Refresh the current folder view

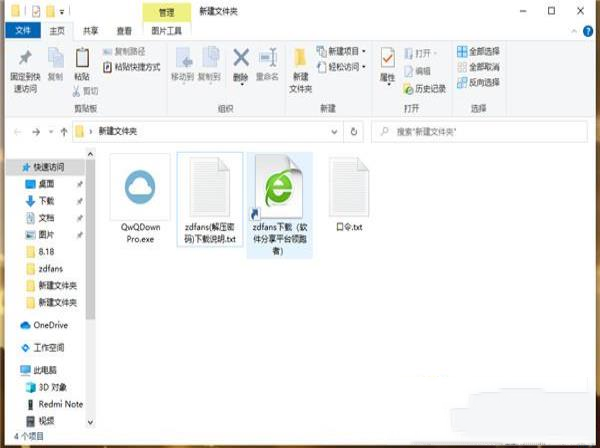[x=354, y=131]
